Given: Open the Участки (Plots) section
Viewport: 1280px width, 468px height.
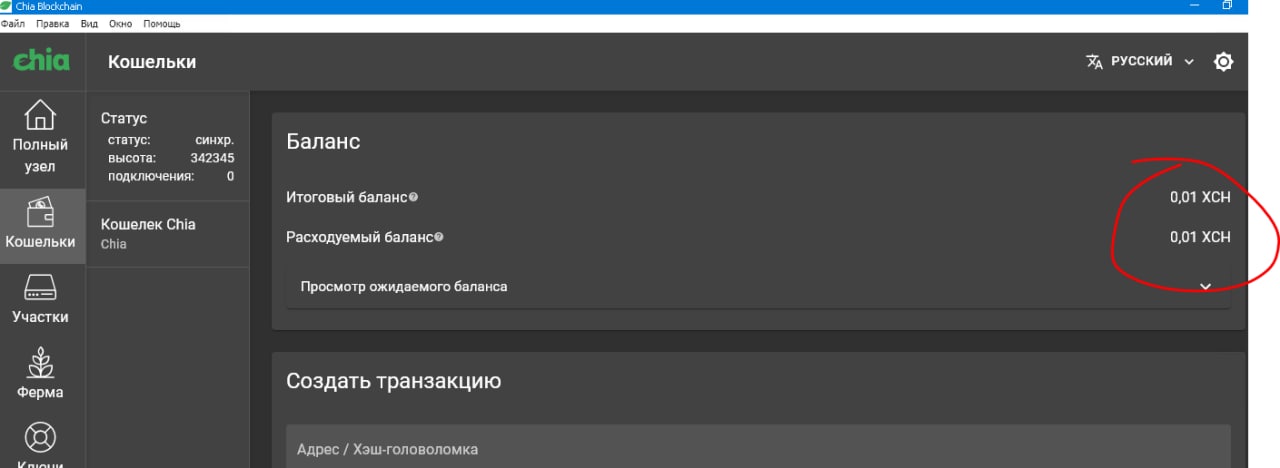Looking at the screenshot, I should pos(40,300).
